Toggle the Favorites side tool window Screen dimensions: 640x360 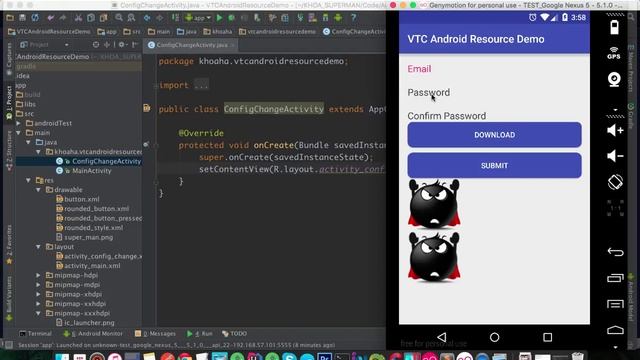(9, 244)
